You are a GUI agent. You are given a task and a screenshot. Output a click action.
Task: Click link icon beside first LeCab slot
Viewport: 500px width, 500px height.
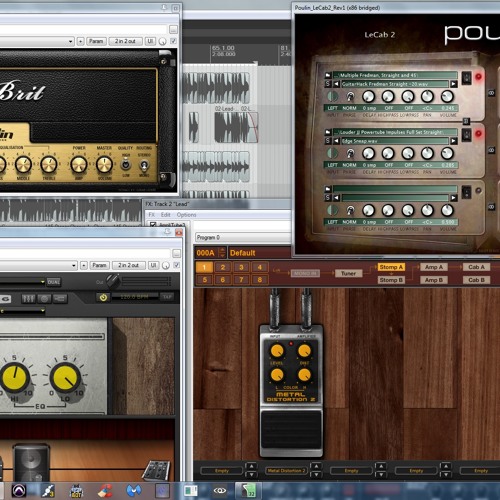pos(491,93)
